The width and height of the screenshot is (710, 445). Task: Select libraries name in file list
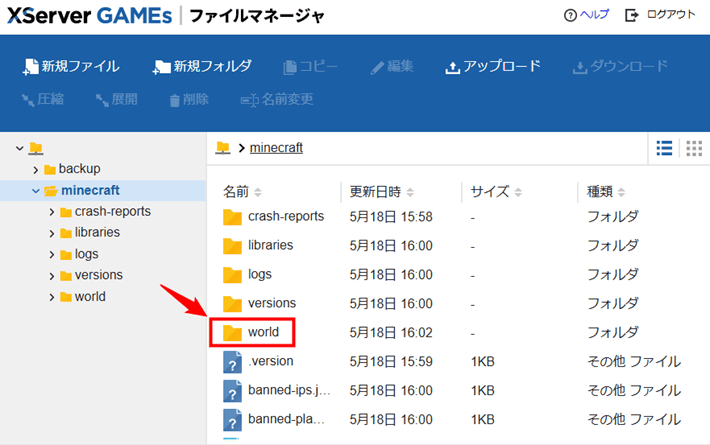[270, 245]
